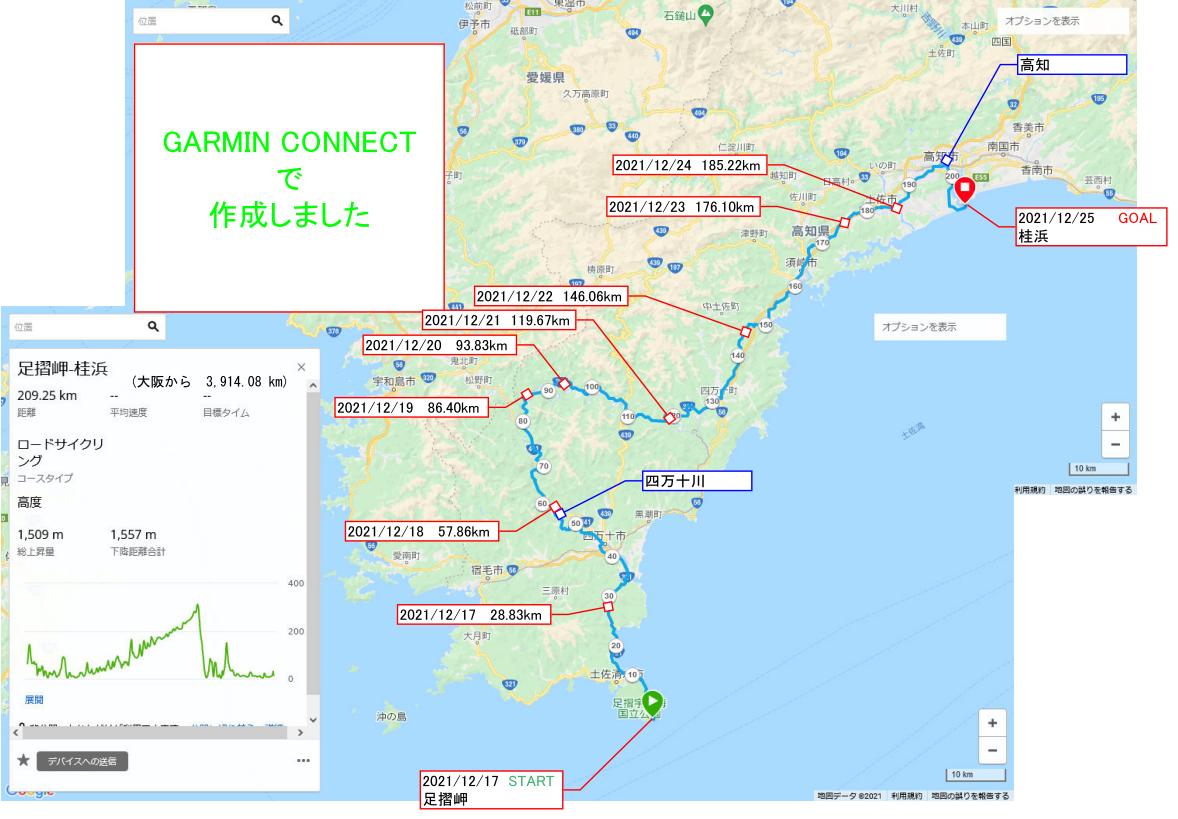The width and height of the screenshot is (1178, 819).
Task: Click the horizontal scrollbar left arrow
Action: click(x=16, y=732)
